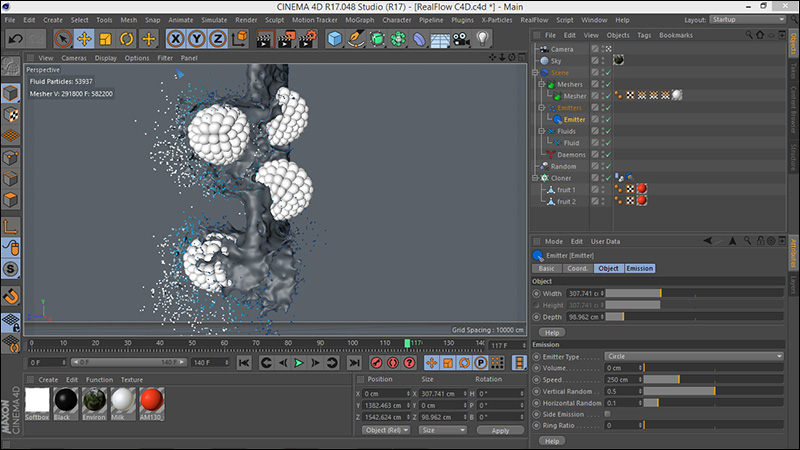800x450 pixels.
Task: Open the spline pen tool icon
Action: (356, 39)
